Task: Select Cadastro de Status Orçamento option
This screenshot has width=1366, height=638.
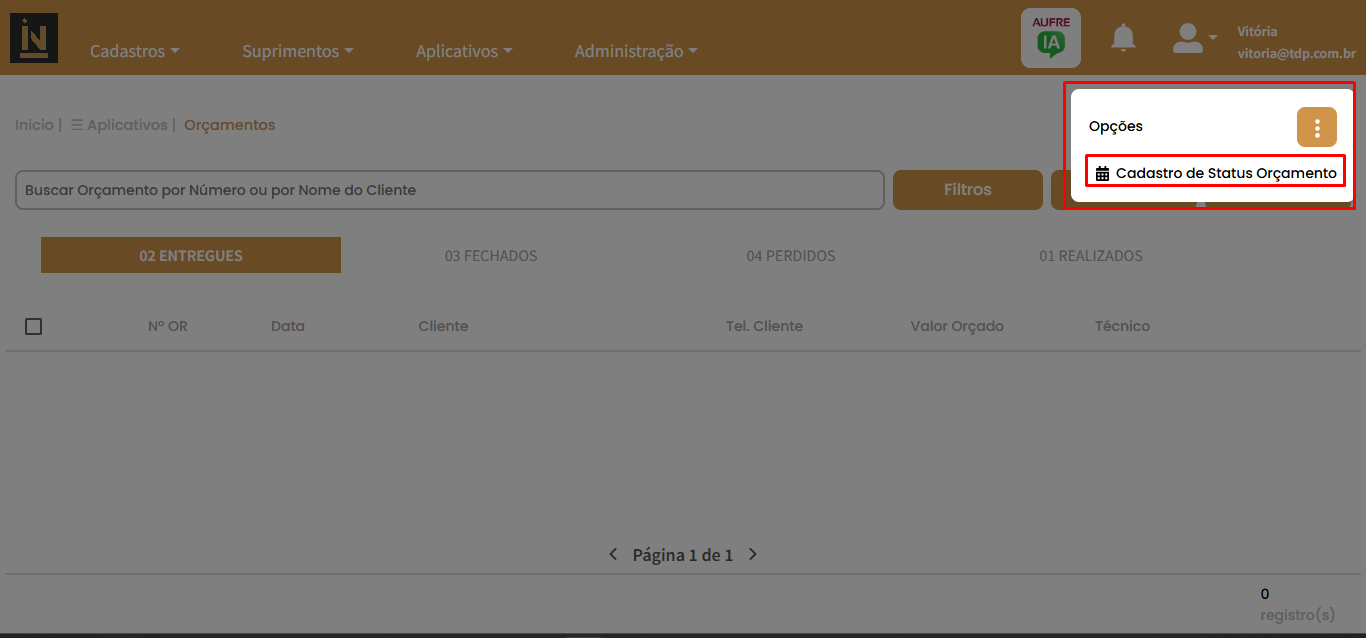Action: coord(1215,173)
